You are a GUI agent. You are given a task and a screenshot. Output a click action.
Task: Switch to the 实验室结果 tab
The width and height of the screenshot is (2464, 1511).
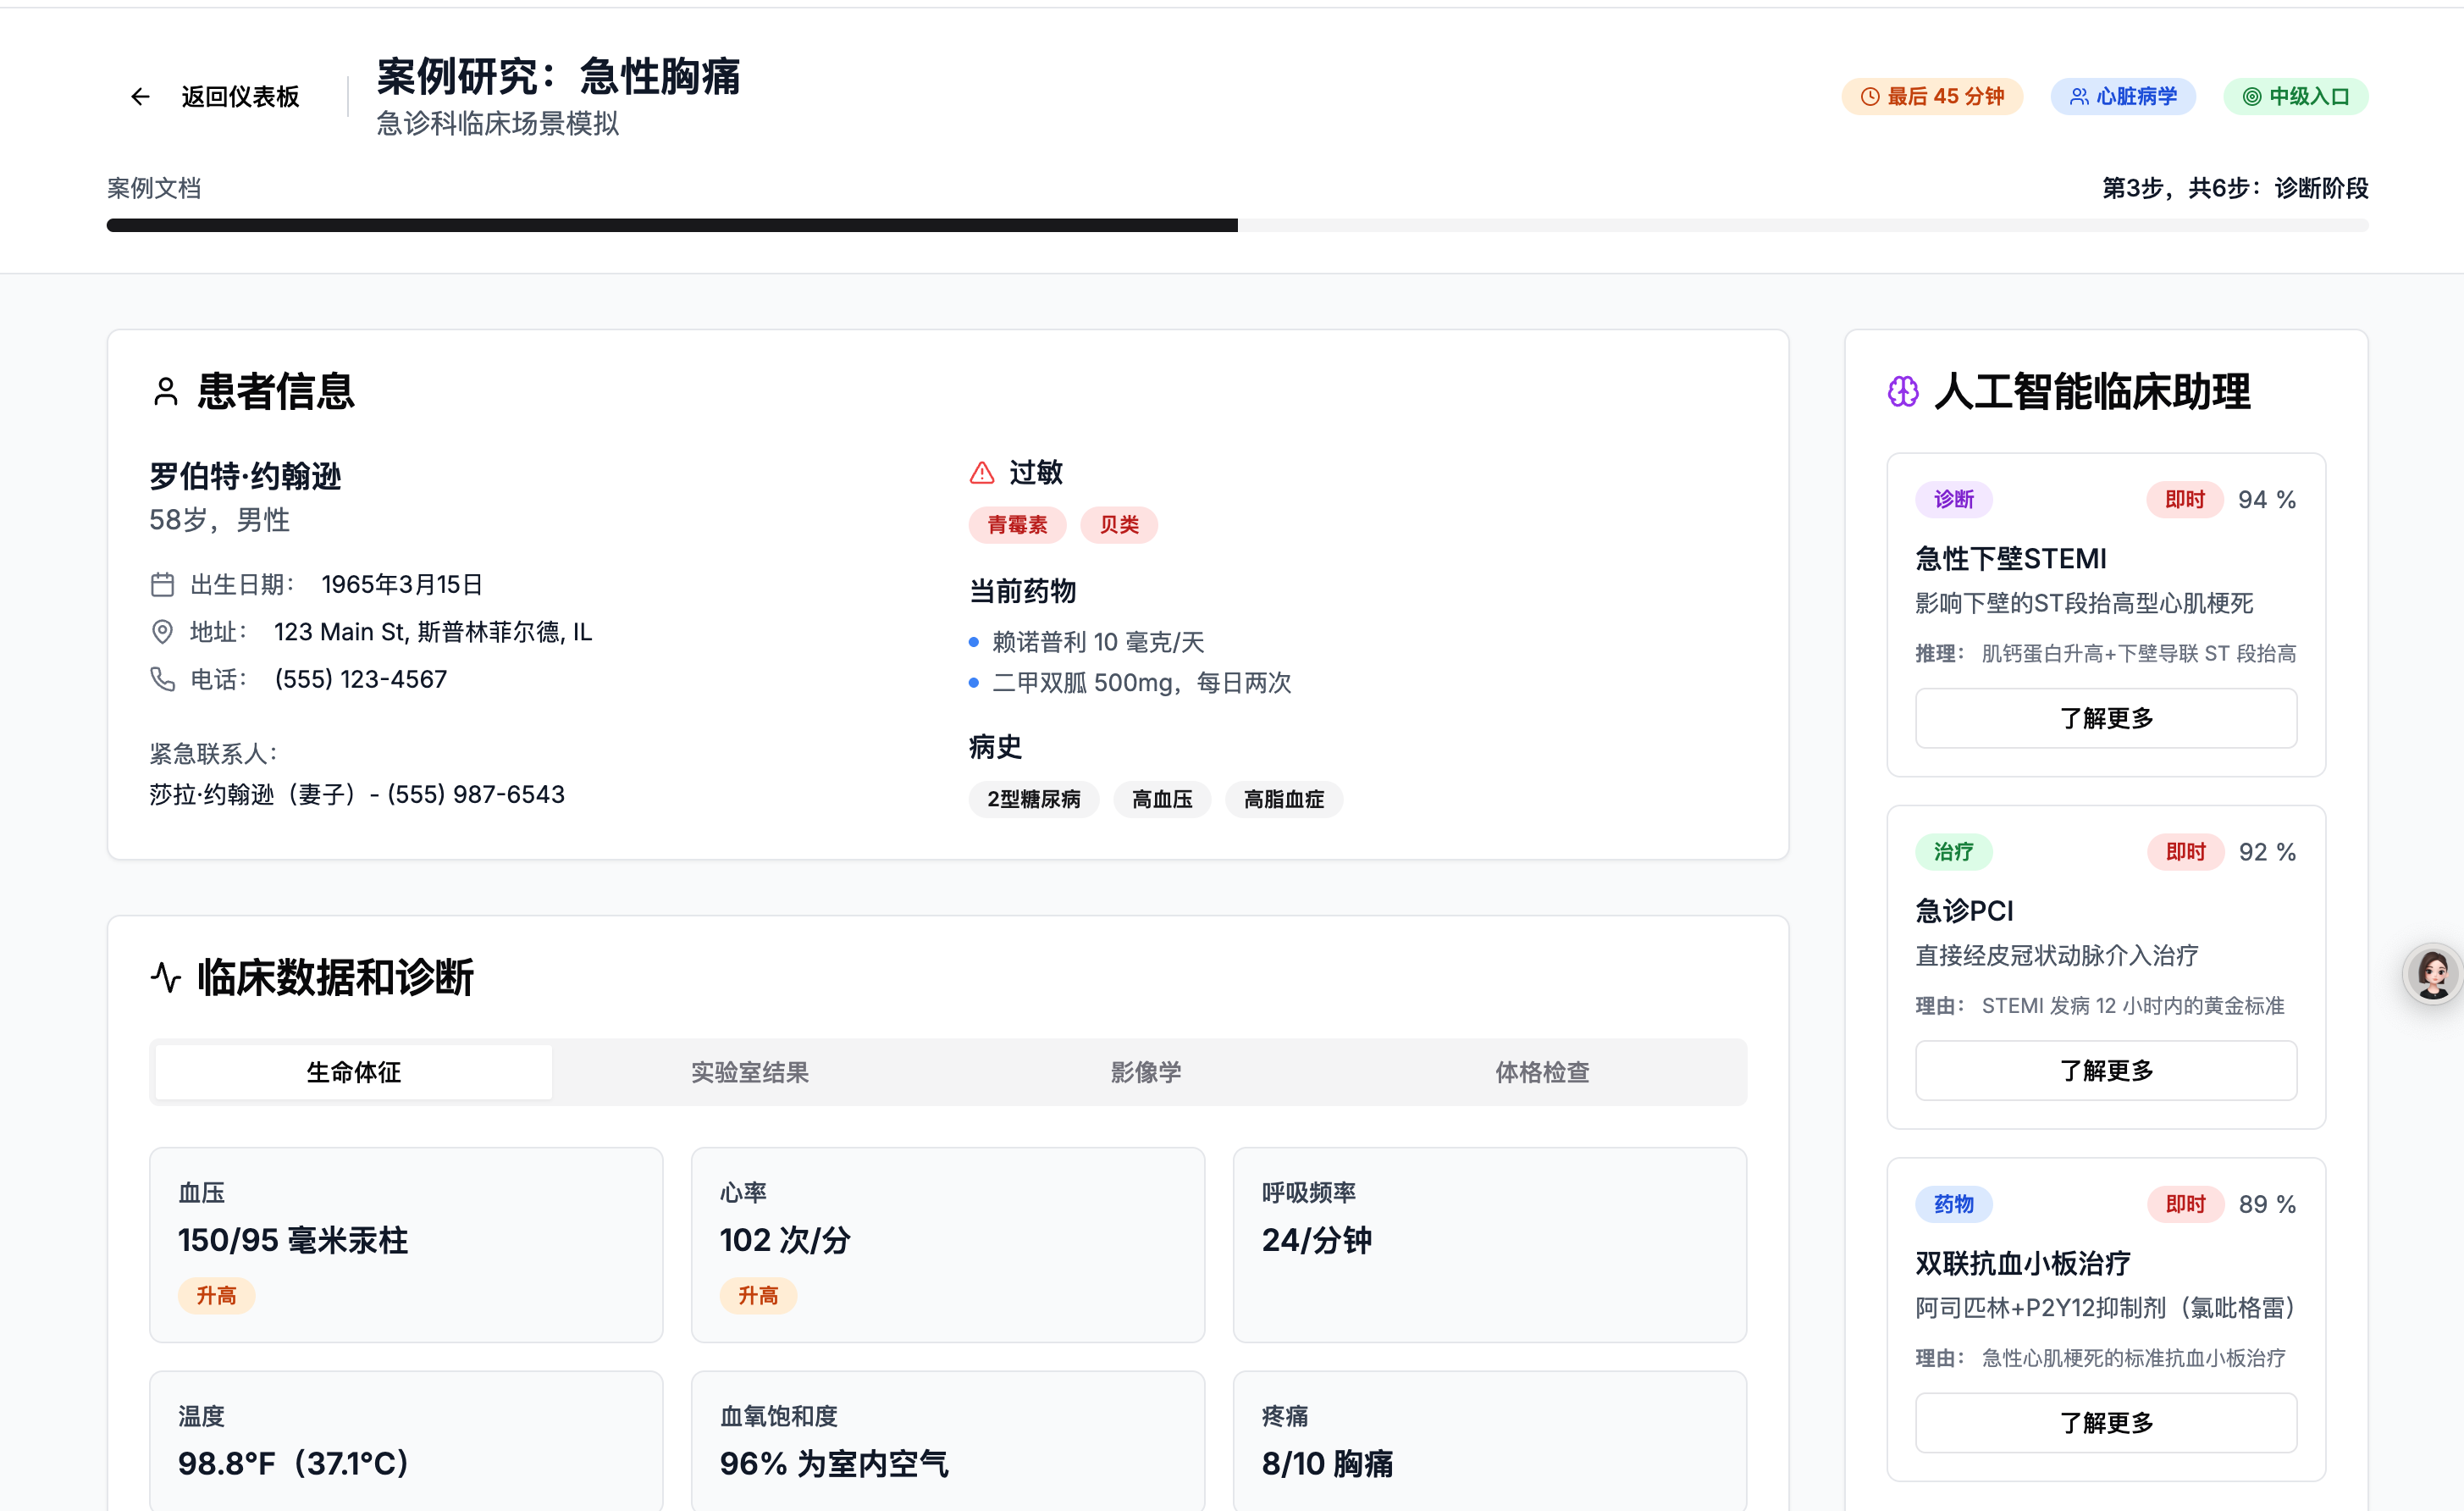click(x=749, y=1072)
